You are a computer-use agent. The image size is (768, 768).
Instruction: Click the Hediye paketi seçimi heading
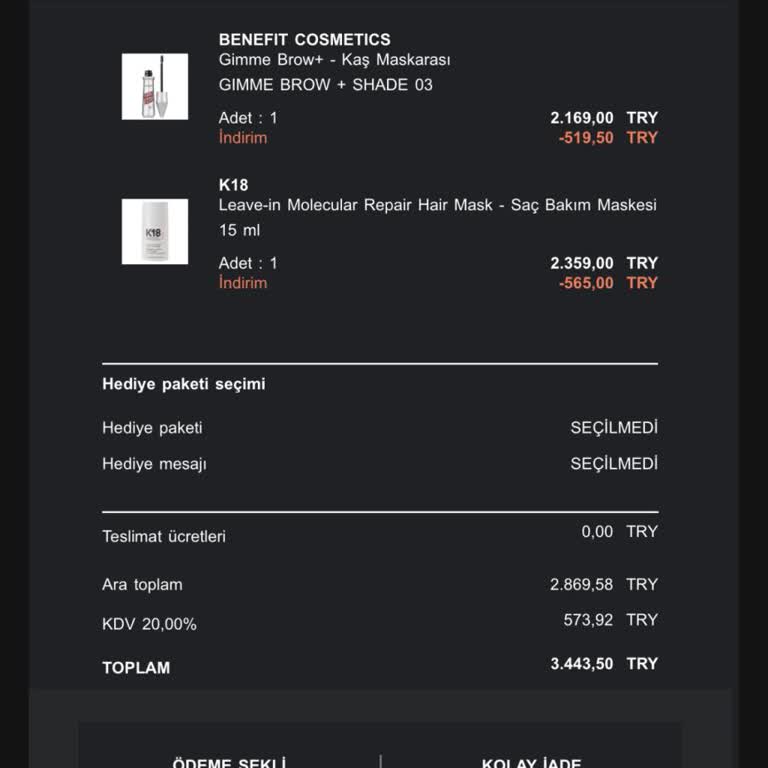(184, 384)
